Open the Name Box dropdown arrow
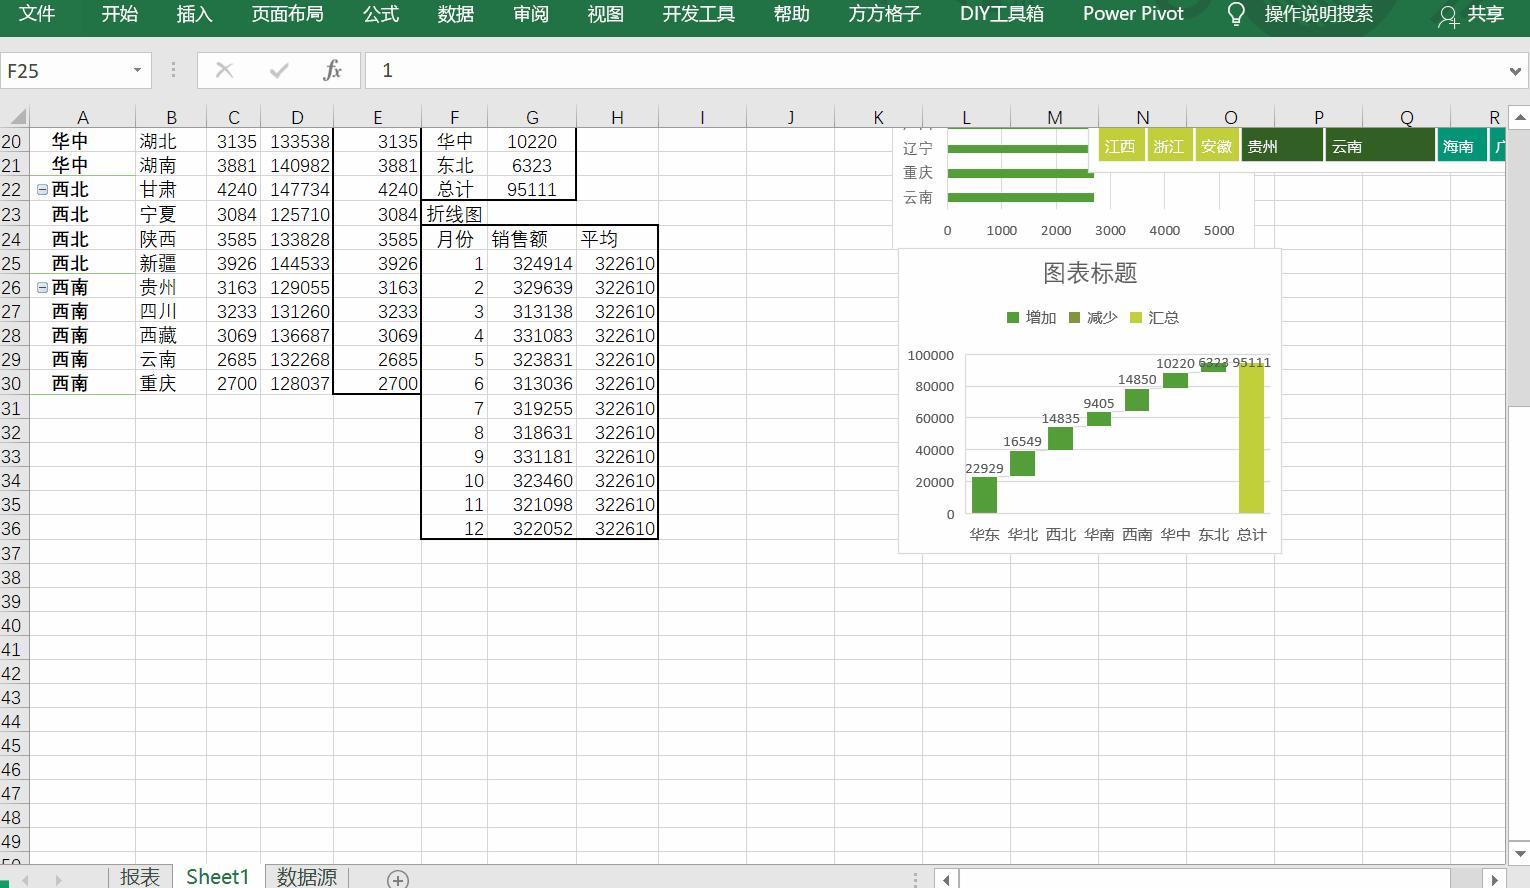Viewport: 1530px width, 888px height. click(137, 70)
